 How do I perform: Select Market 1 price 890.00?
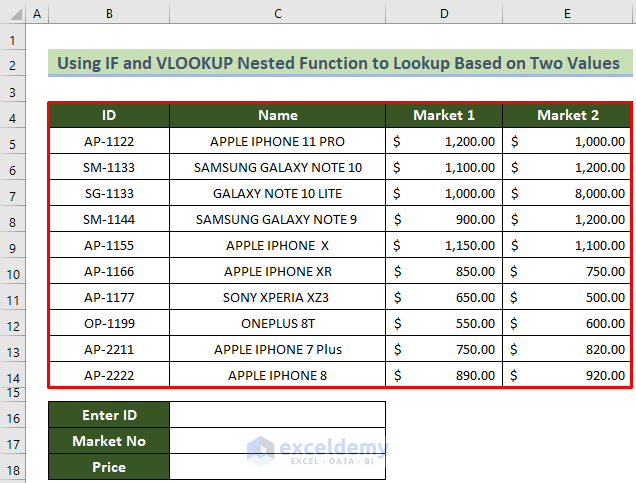point(444,375)
